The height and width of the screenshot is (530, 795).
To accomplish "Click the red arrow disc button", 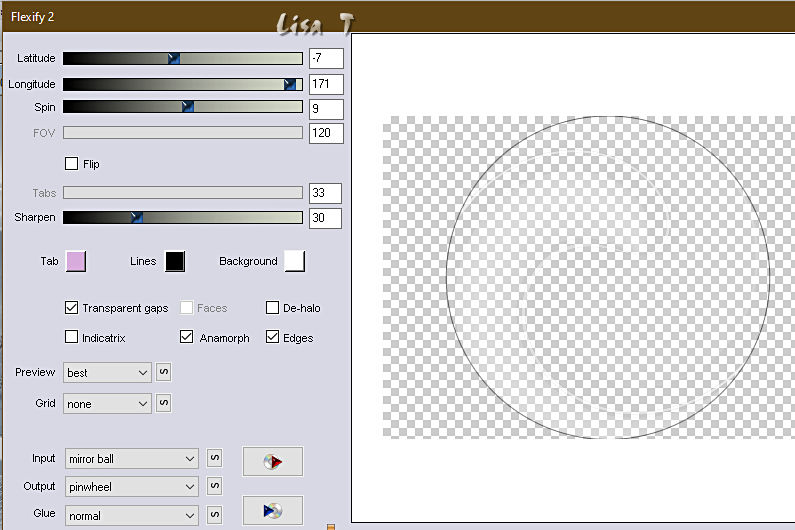I will click(273, 462).
